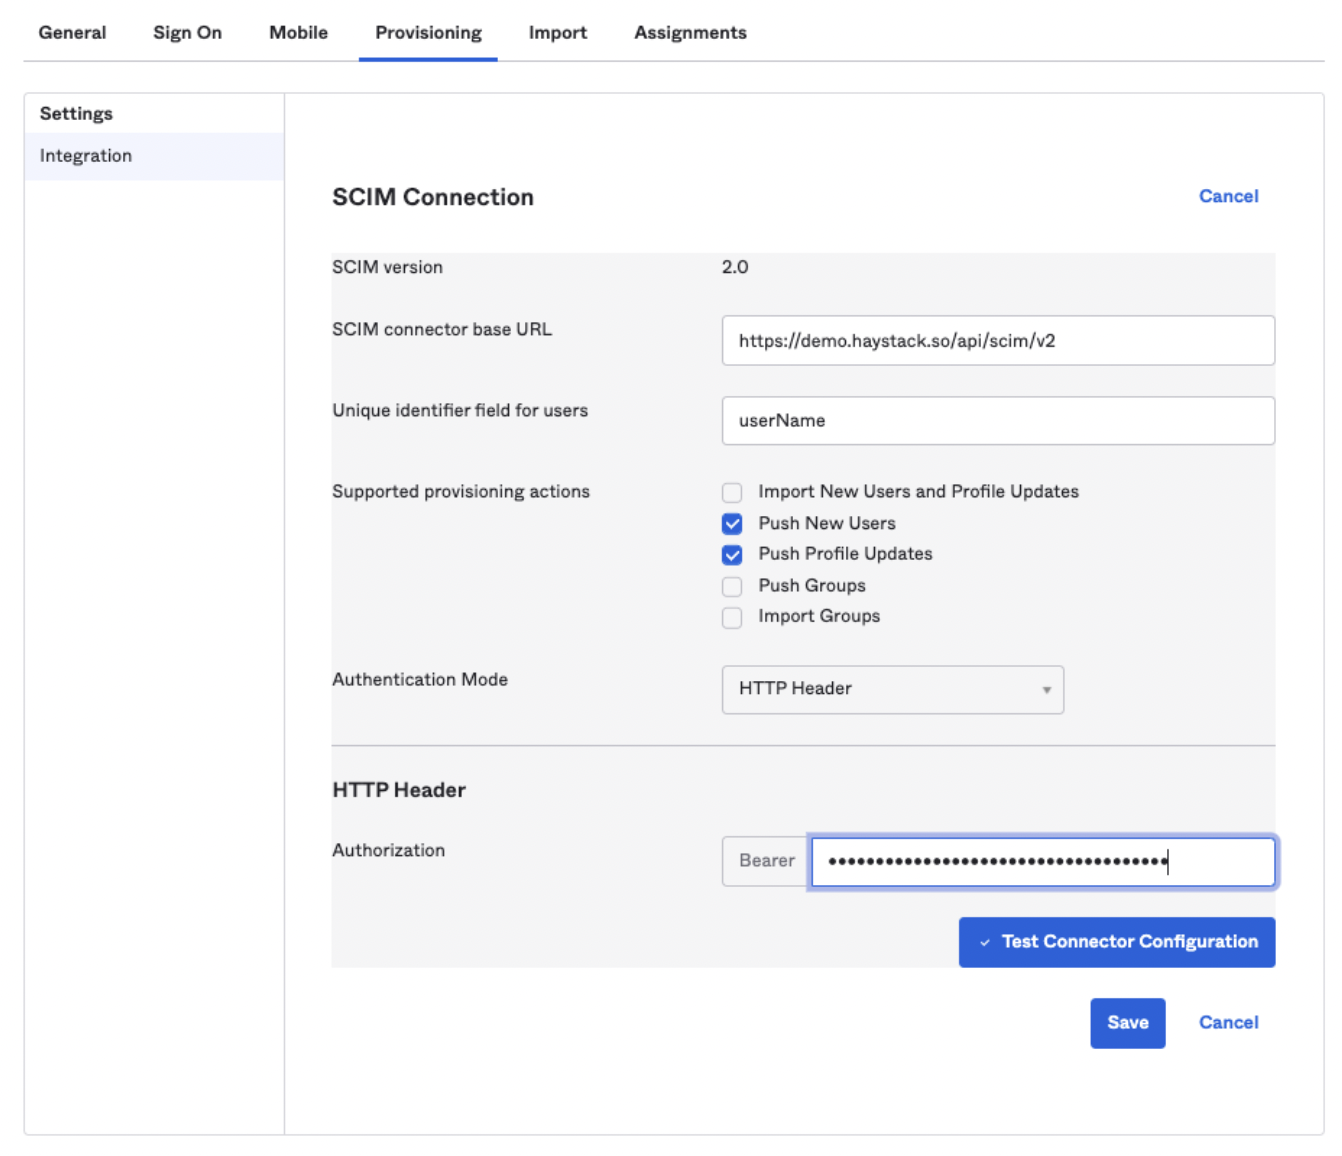Image resolution: width=1342 pixels, height=1156 pixels.
Task: Click the Bearer token Authorization field
Action: click(x=1041, y=862)
